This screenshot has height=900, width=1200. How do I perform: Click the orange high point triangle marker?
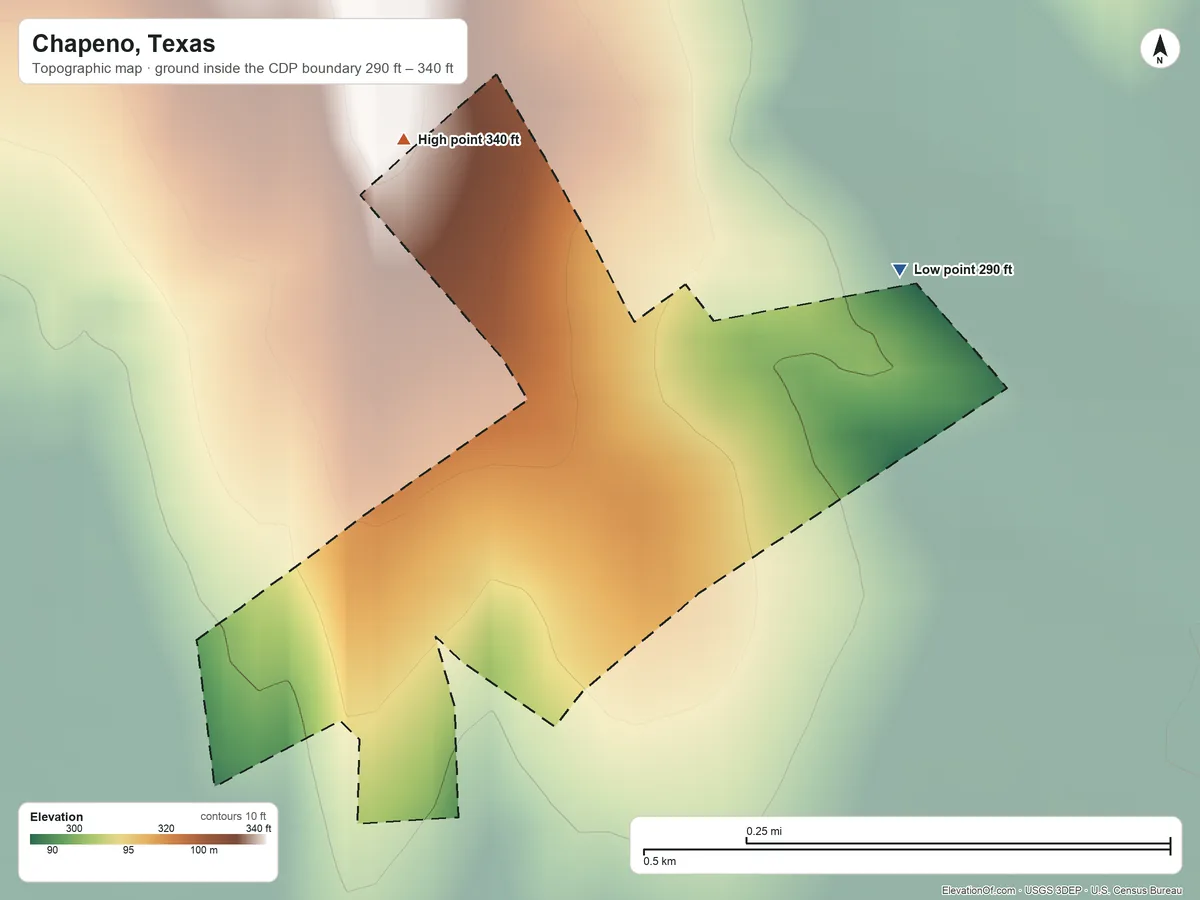point(404,139)
